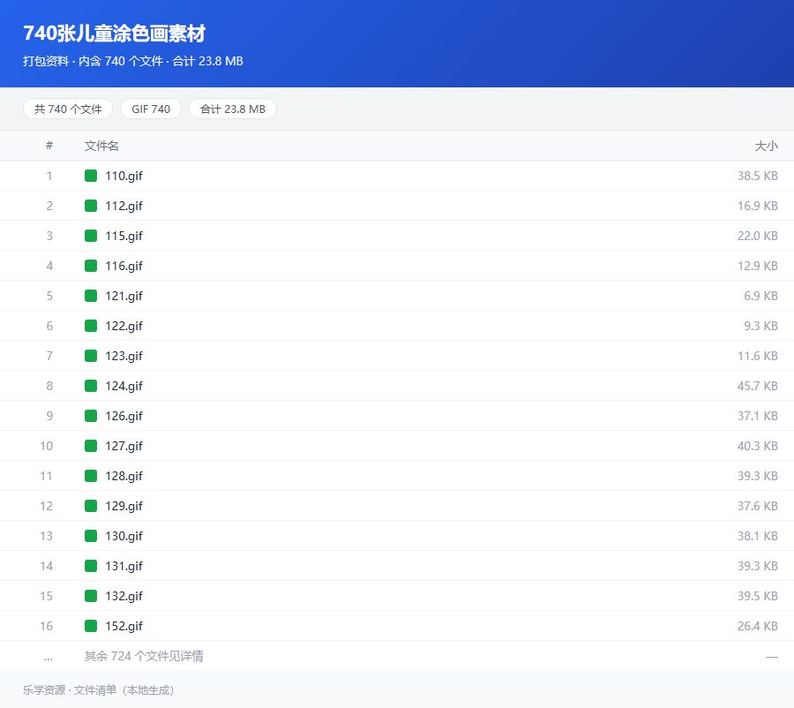Open the file name 110.gif
Image resolution: width=794 pixels, height=708 pixels.
tap(124, 176)
